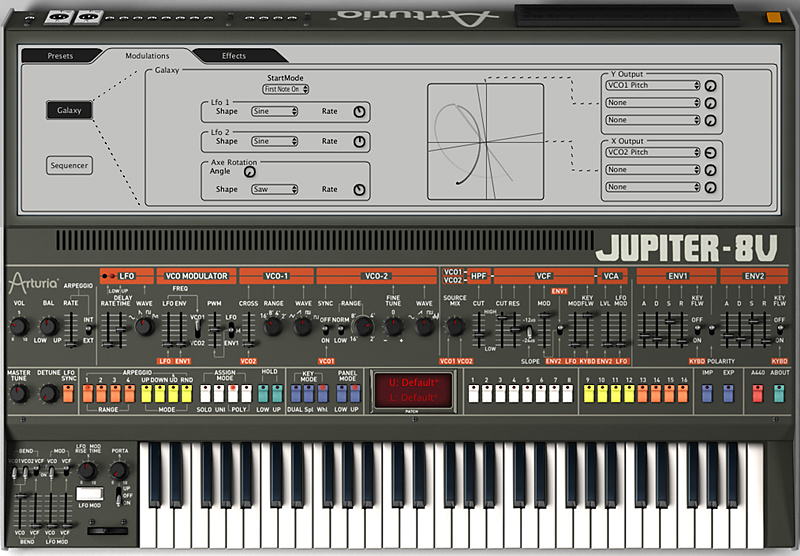Screen dimensions: 800x556
Task: Toggle ENV1 KEY FLW switch
Action: (x=697, y=330)
